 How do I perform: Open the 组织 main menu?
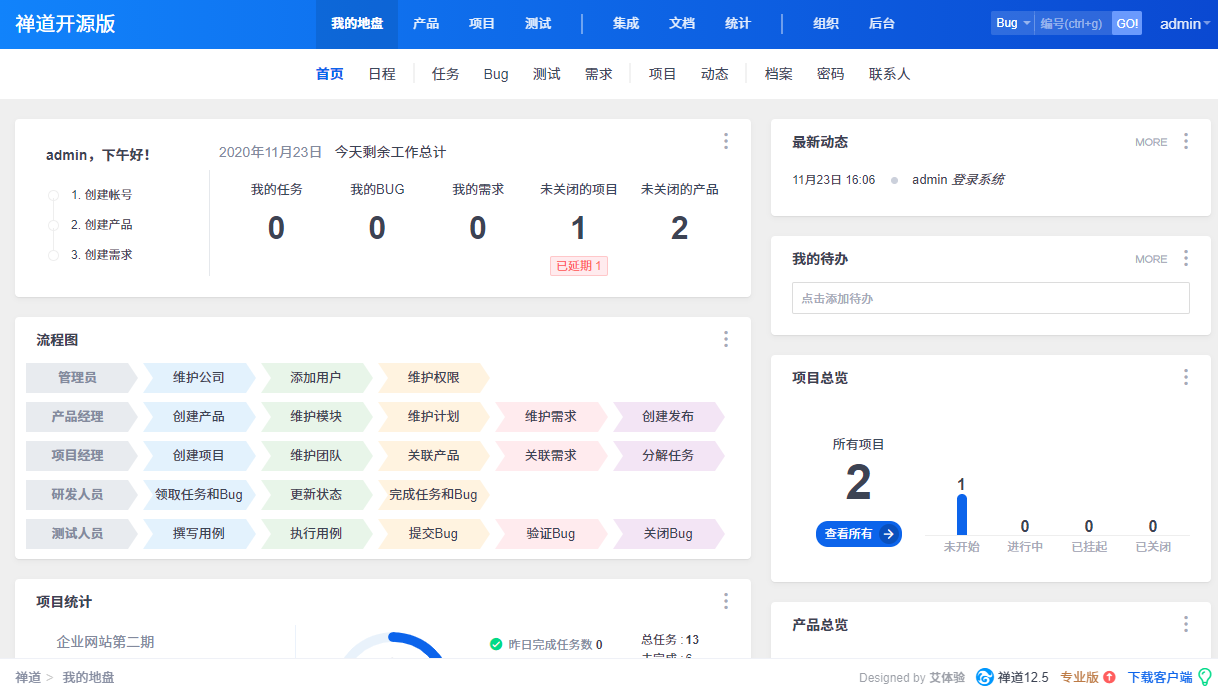(826, 24)
